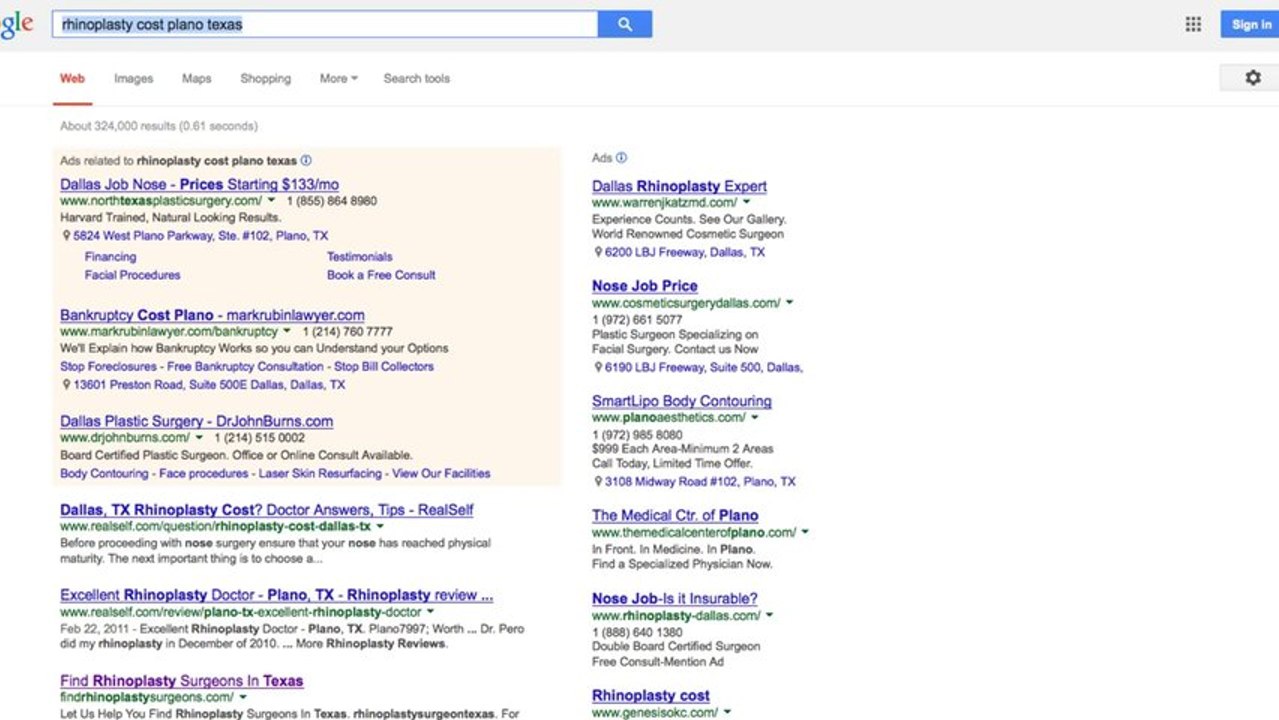Expand arrow next to warrenjkatzmd.com URL

click(x=746, y=203)
